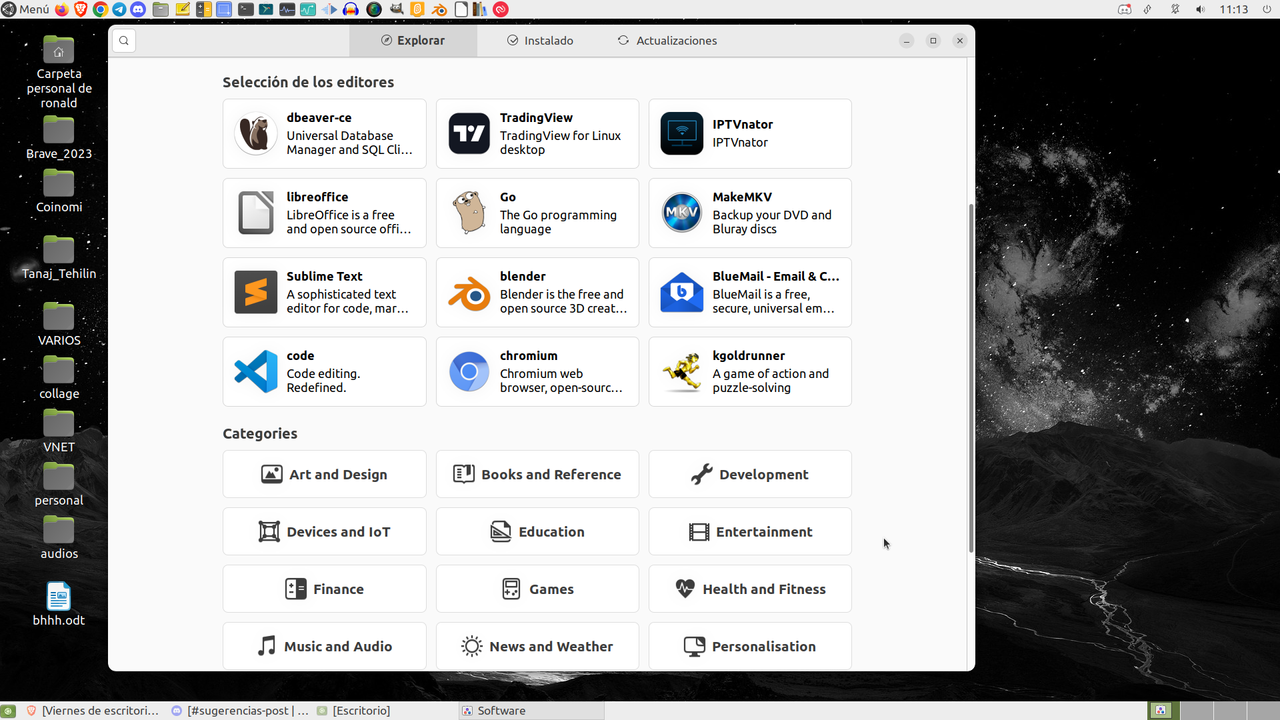This screenshot has width=1280, height=720.
Task: Open the Discord tray icon with red badge
Action: click(1125, 9)
